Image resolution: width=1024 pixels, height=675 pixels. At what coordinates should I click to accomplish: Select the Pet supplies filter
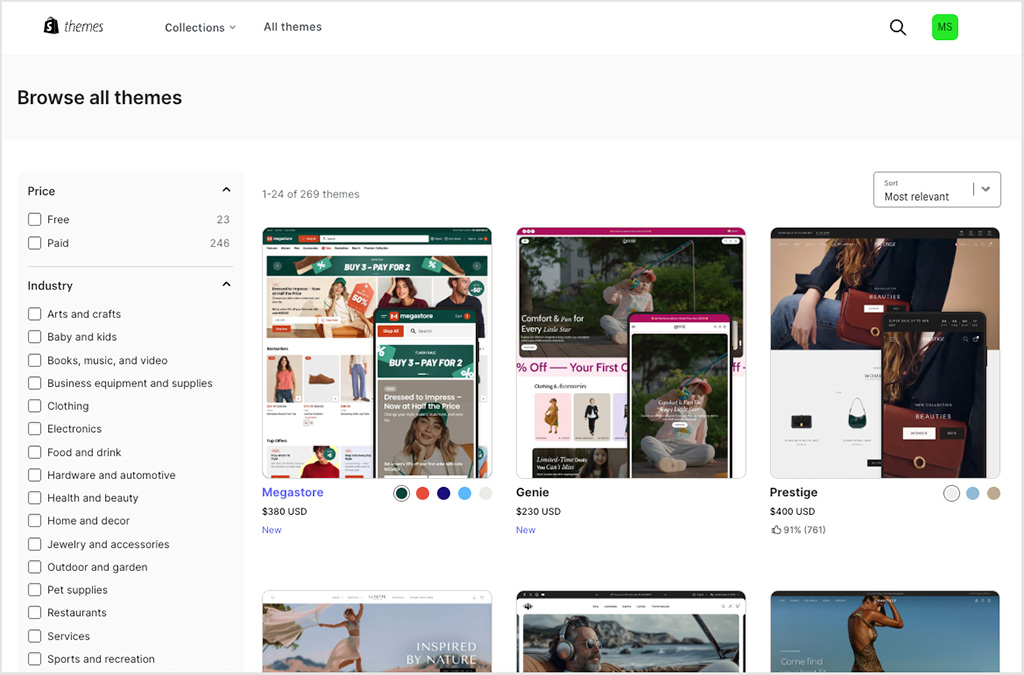[35, 590]
